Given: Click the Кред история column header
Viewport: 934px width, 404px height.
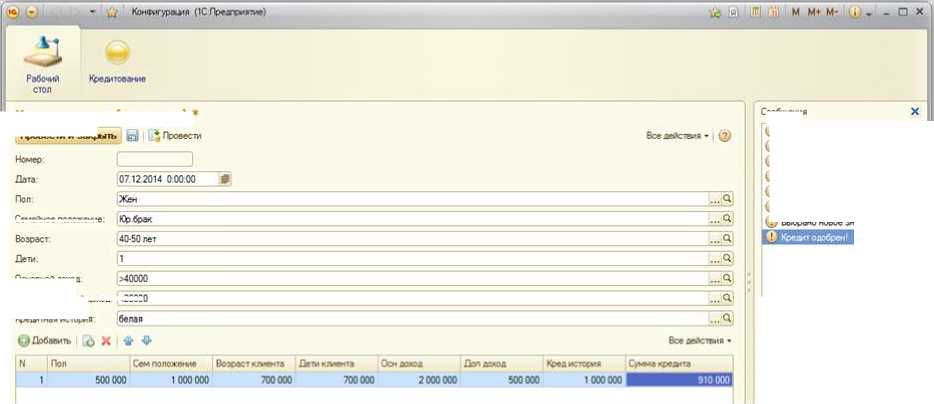Looking at the screenshot, I should tap(585, 363).
